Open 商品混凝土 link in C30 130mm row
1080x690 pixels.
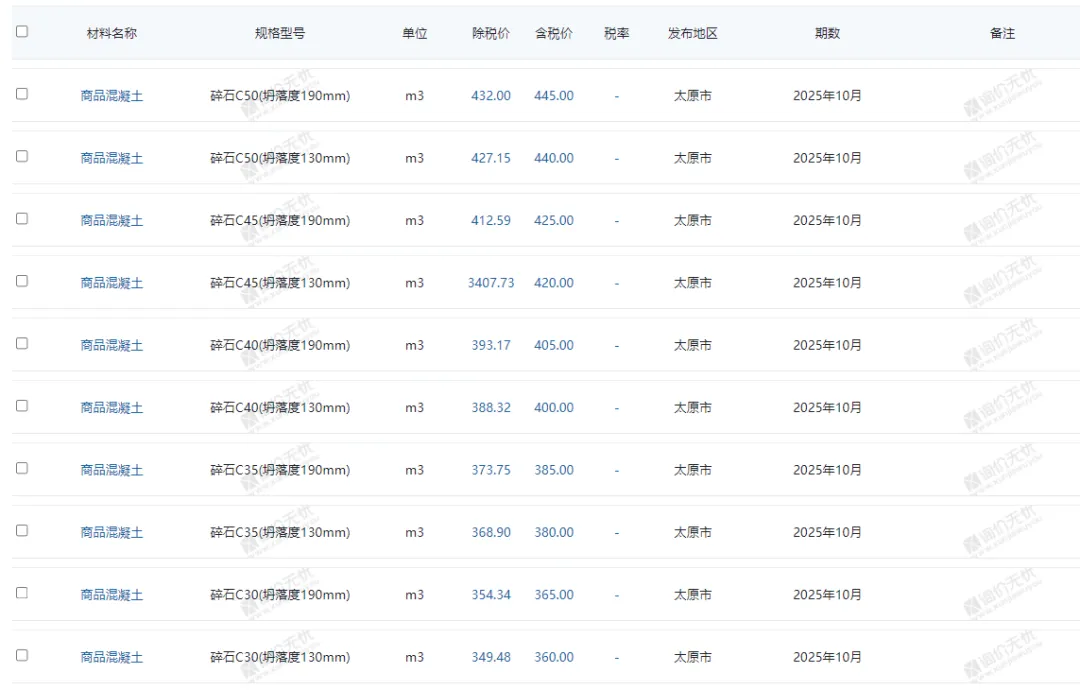pyautogui.click(x=112, y=657)
